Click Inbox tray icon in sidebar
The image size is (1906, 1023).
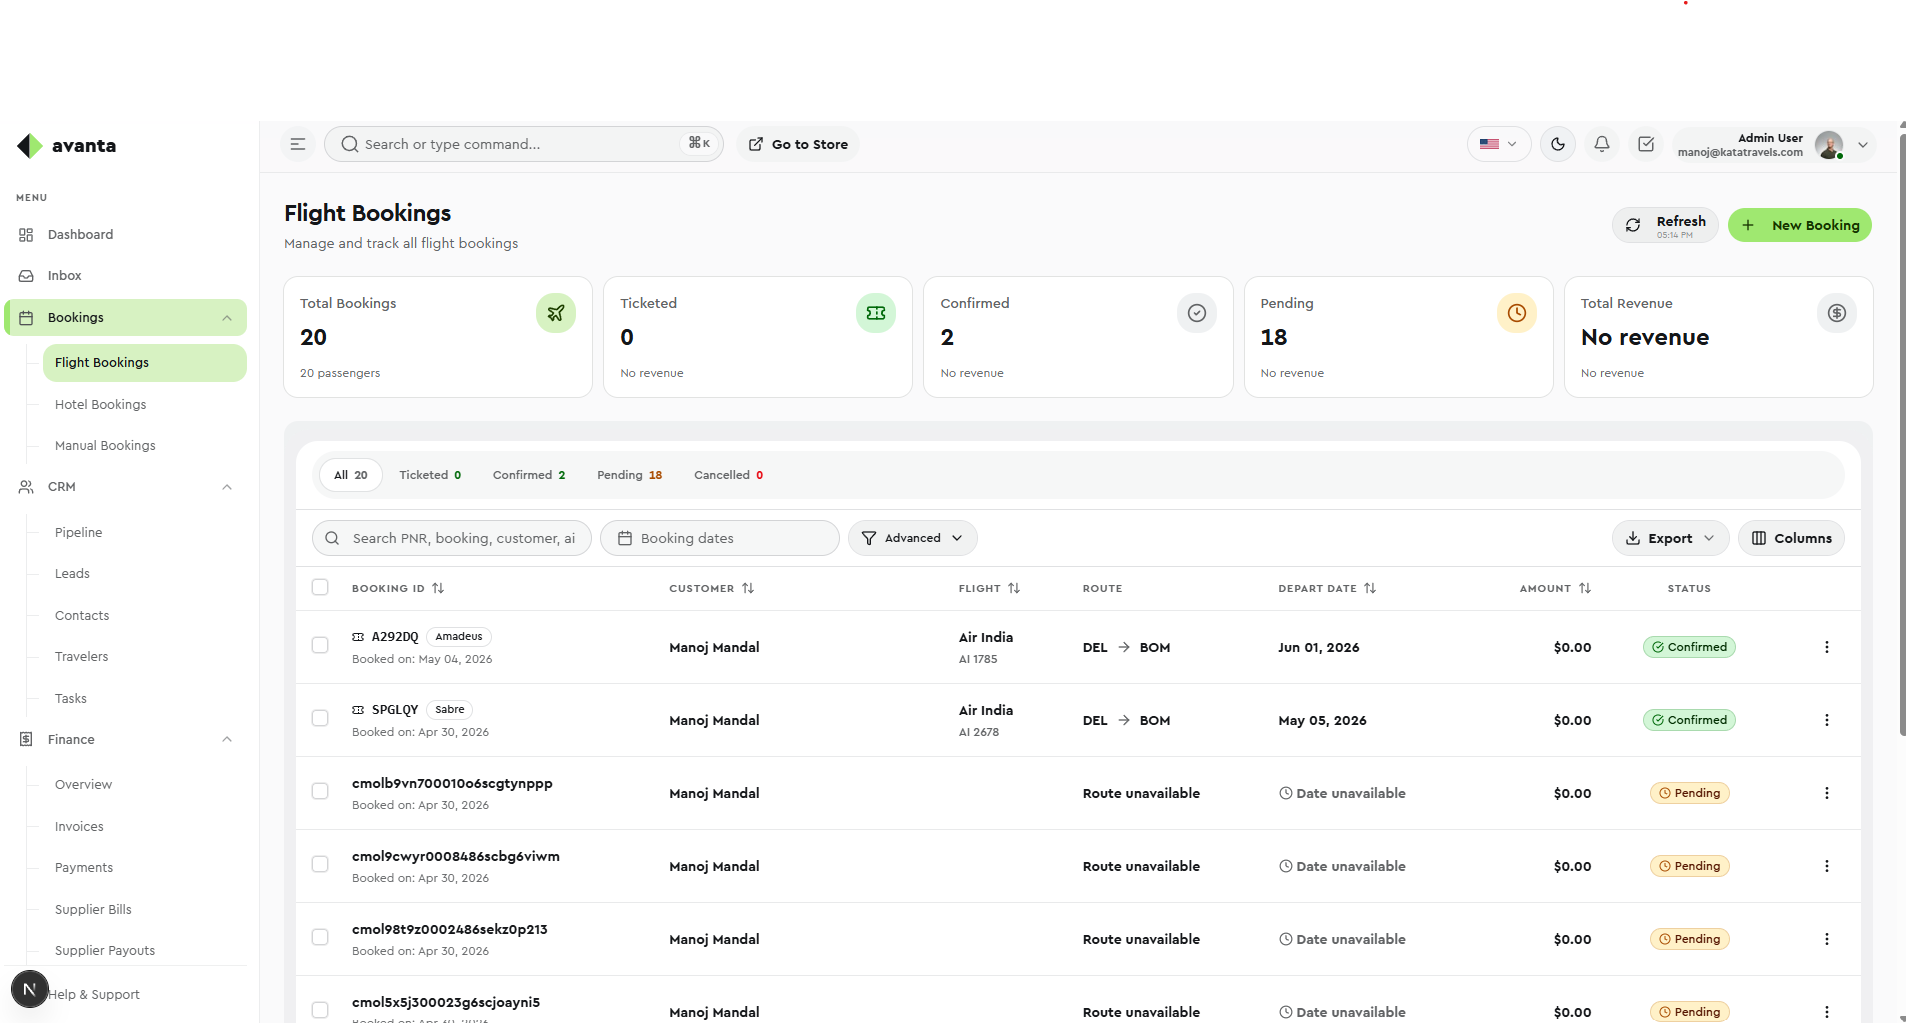[x=26, y=276]
